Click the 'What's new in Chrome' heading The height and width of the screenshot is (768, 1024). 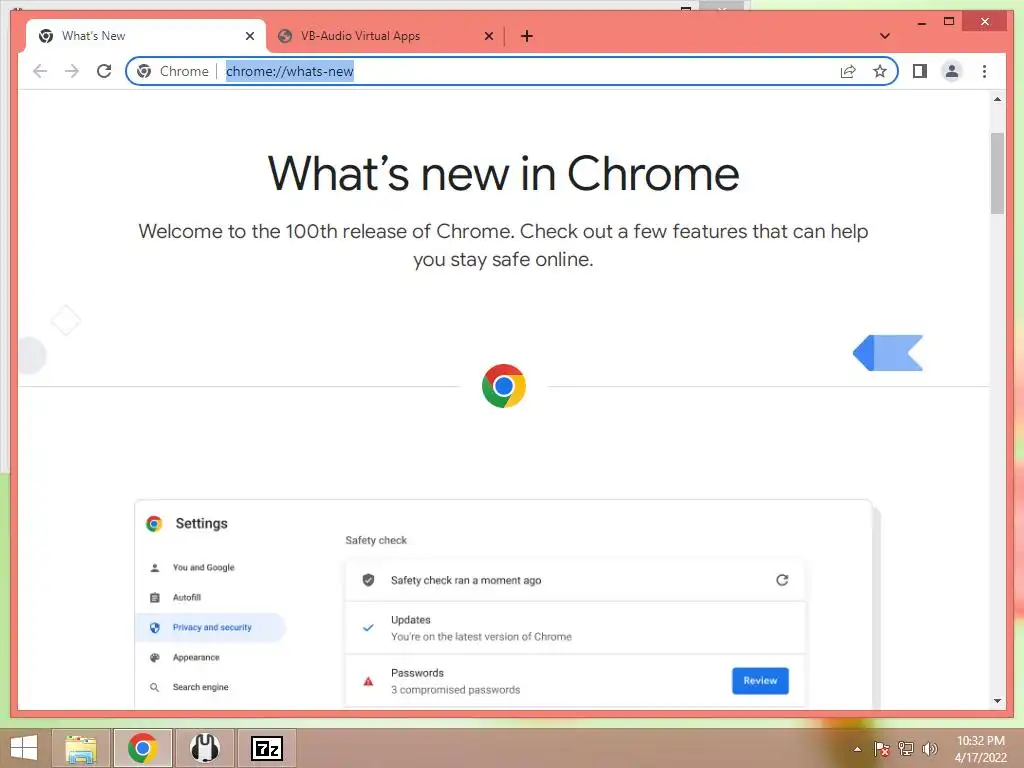504,174
